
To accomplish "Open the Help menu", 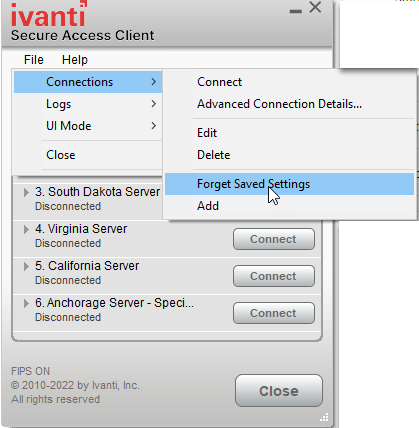I will (75, 60).
